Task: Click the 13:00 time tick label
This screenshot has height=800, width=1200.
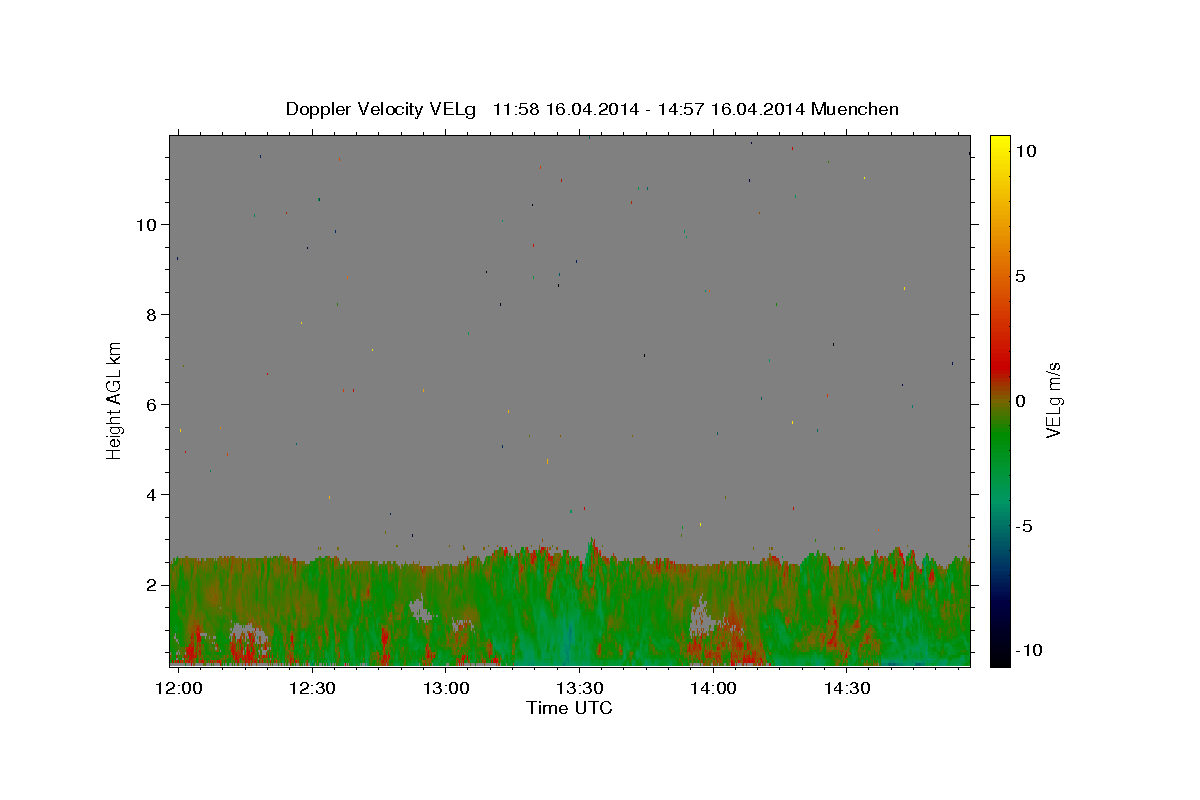Action: coord(447,688)
